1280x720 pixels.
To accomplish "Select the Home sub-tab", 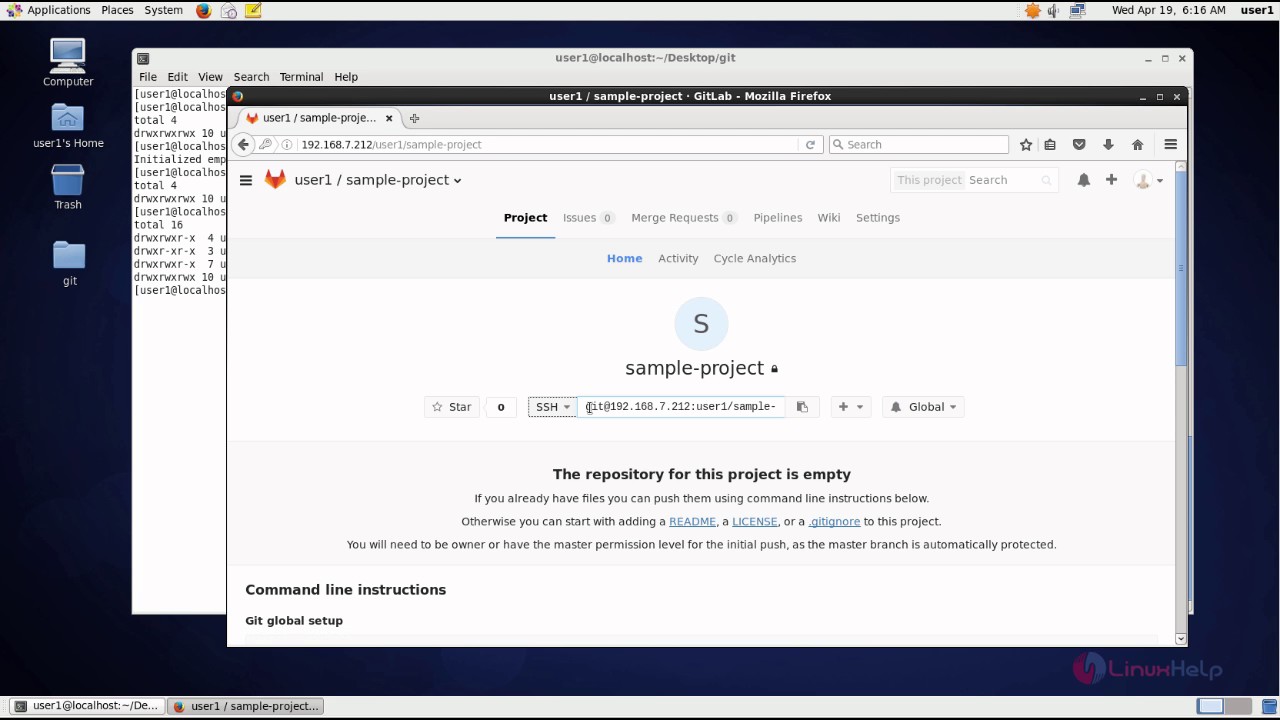I will [x=625, y=258].
